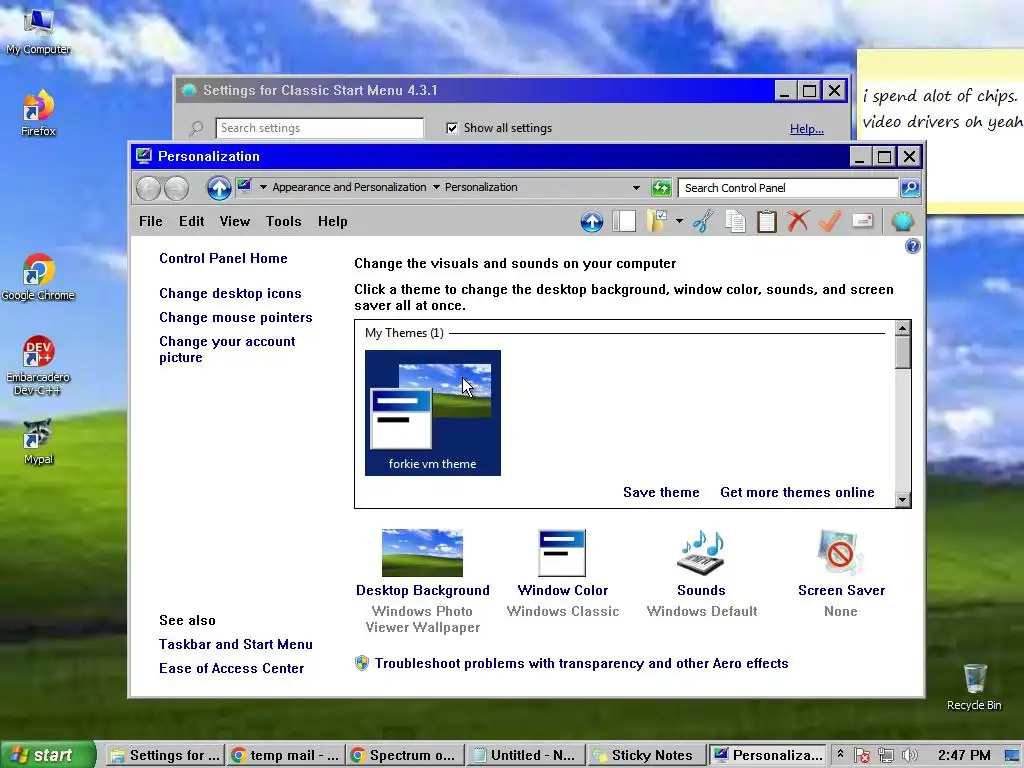Open Google Chrome desktop shortcut
Image resolution: width=1024 pixels, height=768 pixels.
[x=38, y=278]
